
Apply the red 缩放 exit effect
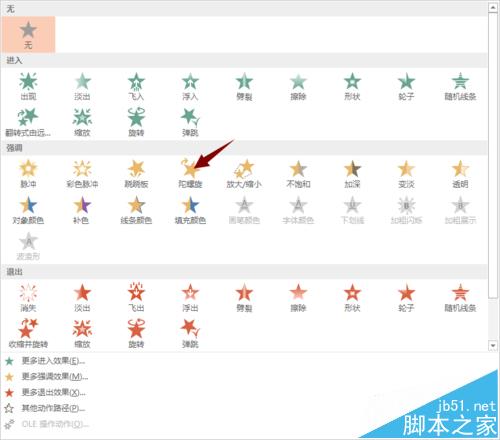tap(82, 334)
